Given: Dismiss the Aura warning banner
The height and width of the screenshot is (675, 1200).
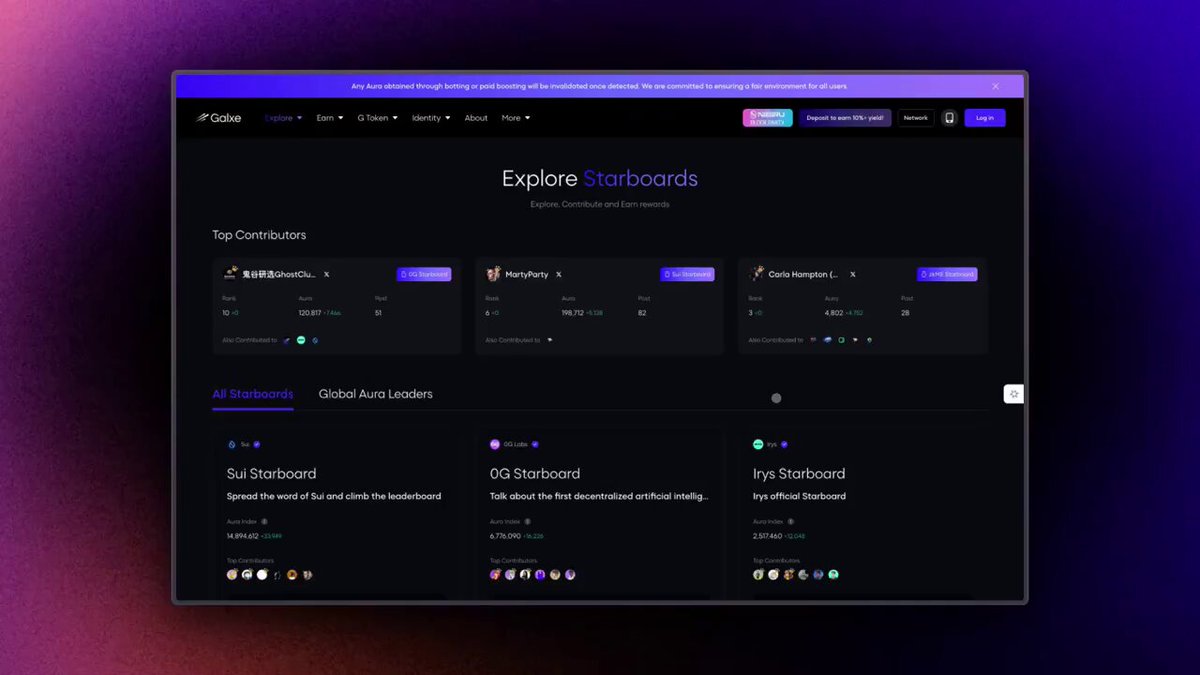Looking at the screenshot, I should (996, 86).
